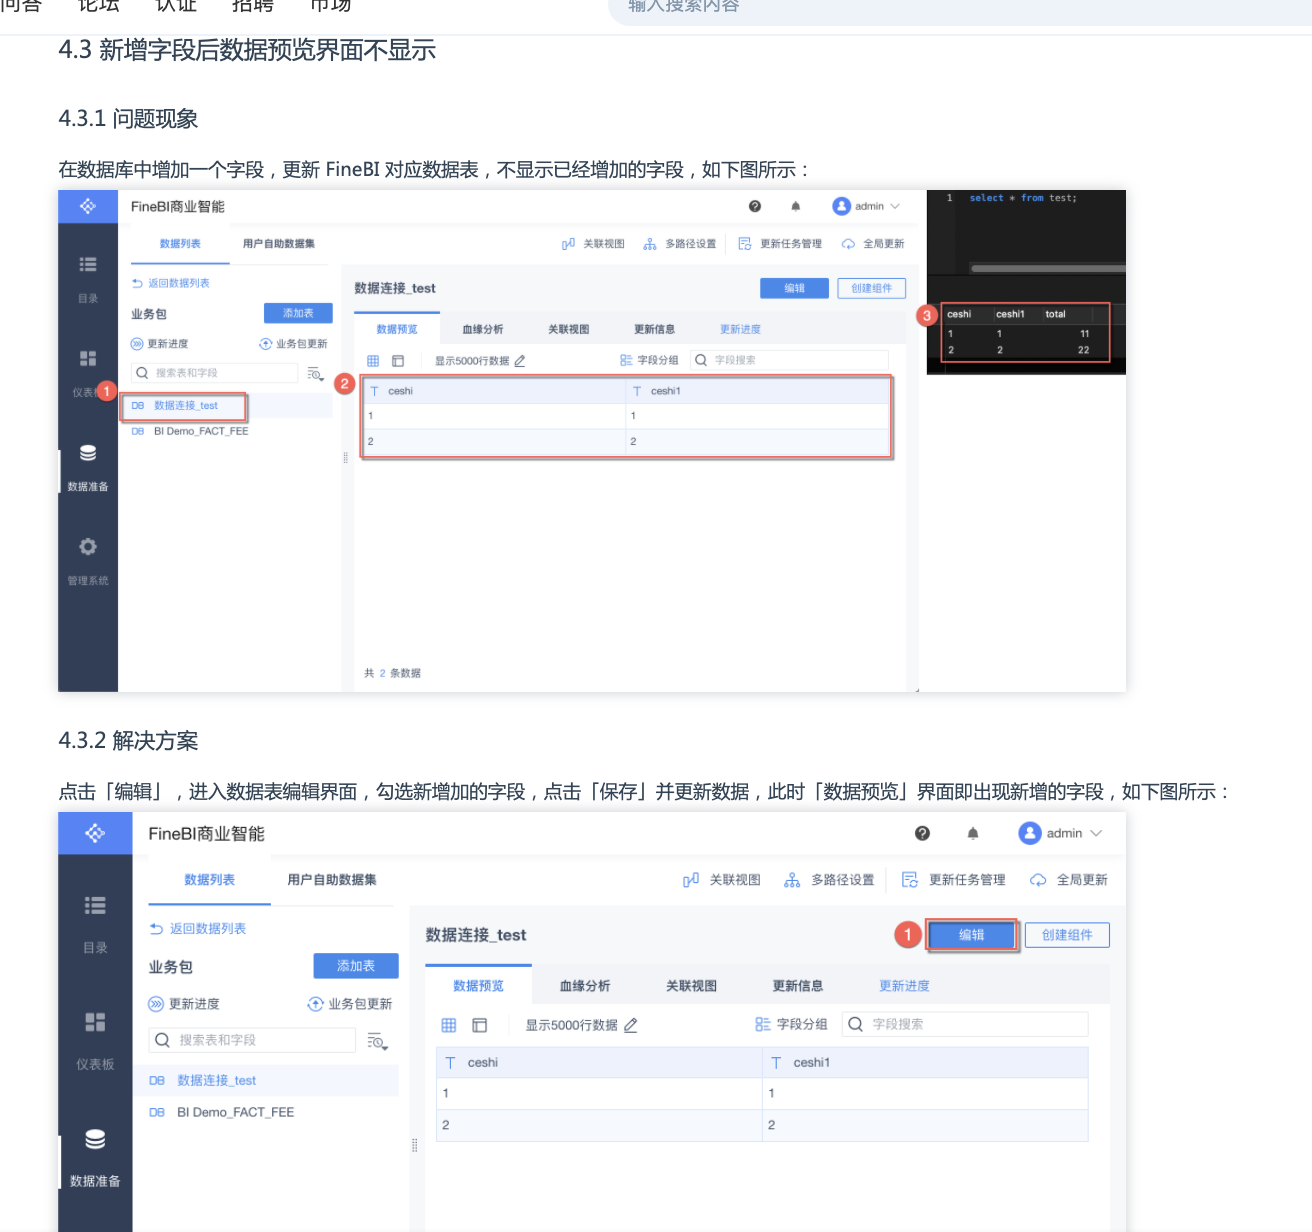Switch to 用户自助数据集 tab in the 4.3.2 screenshot
The height and width of the screenshot is (1232, 1312).
click(x=332, y=880)
